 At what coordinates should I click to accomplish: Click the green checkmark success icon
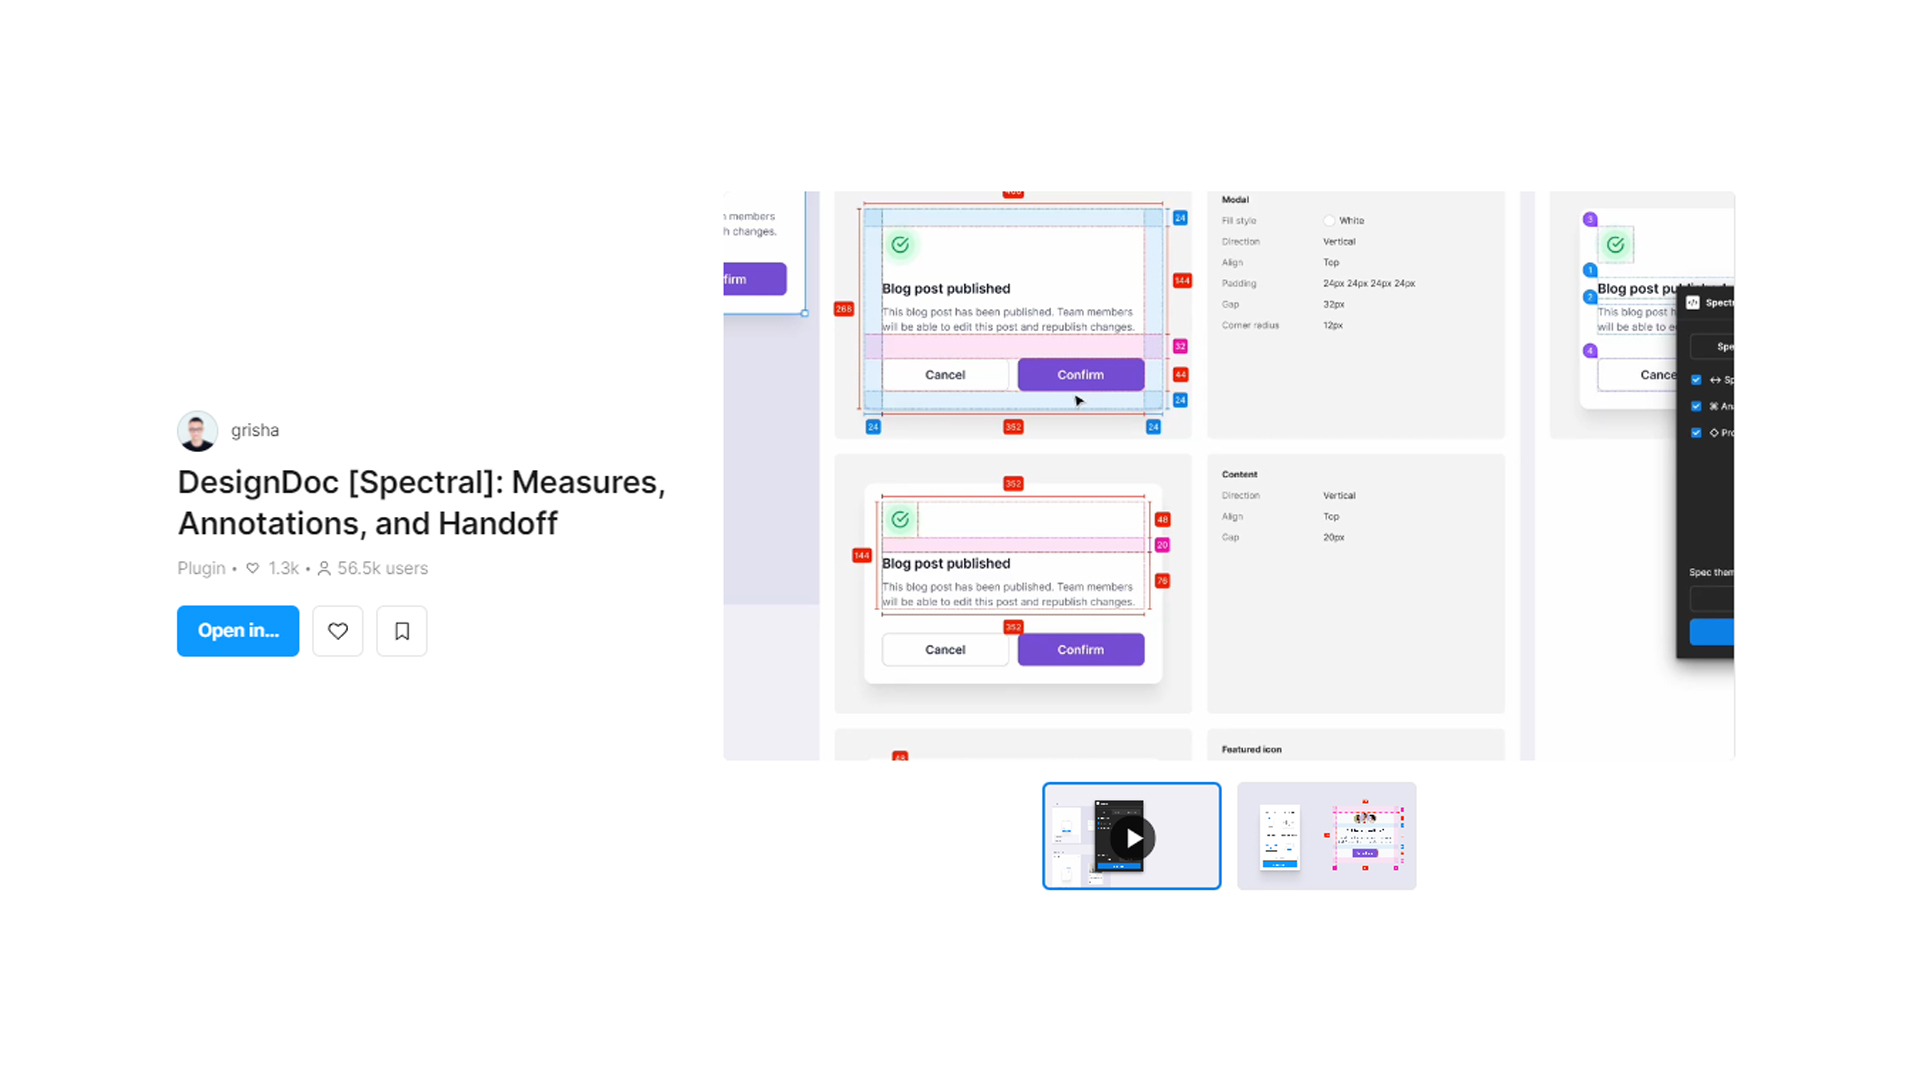click(x=901, y=244)
